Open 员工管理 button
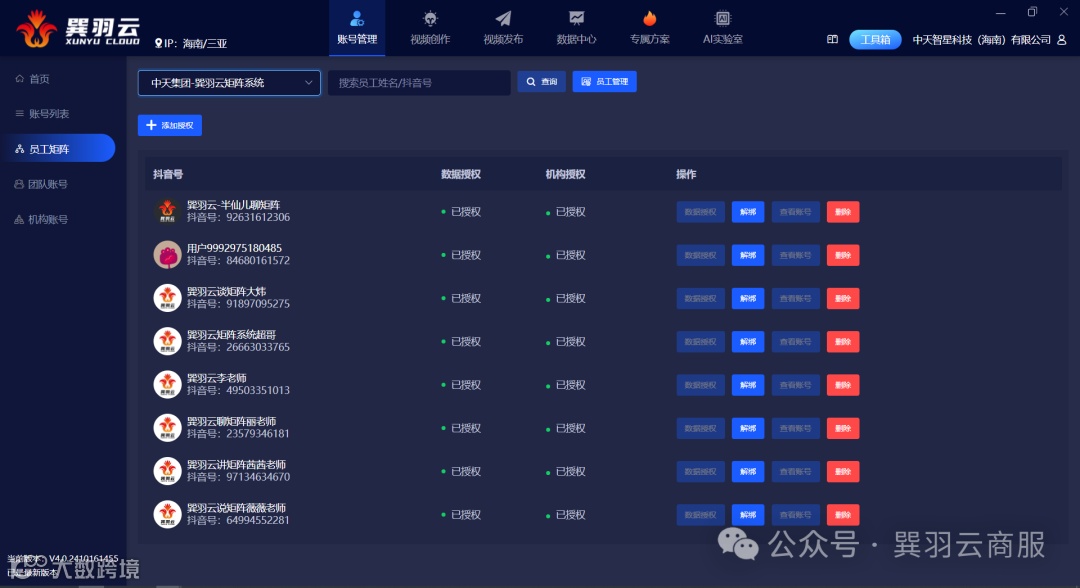Image resolution: width=1080 pixels, height=588 pixels. [604, 81]
